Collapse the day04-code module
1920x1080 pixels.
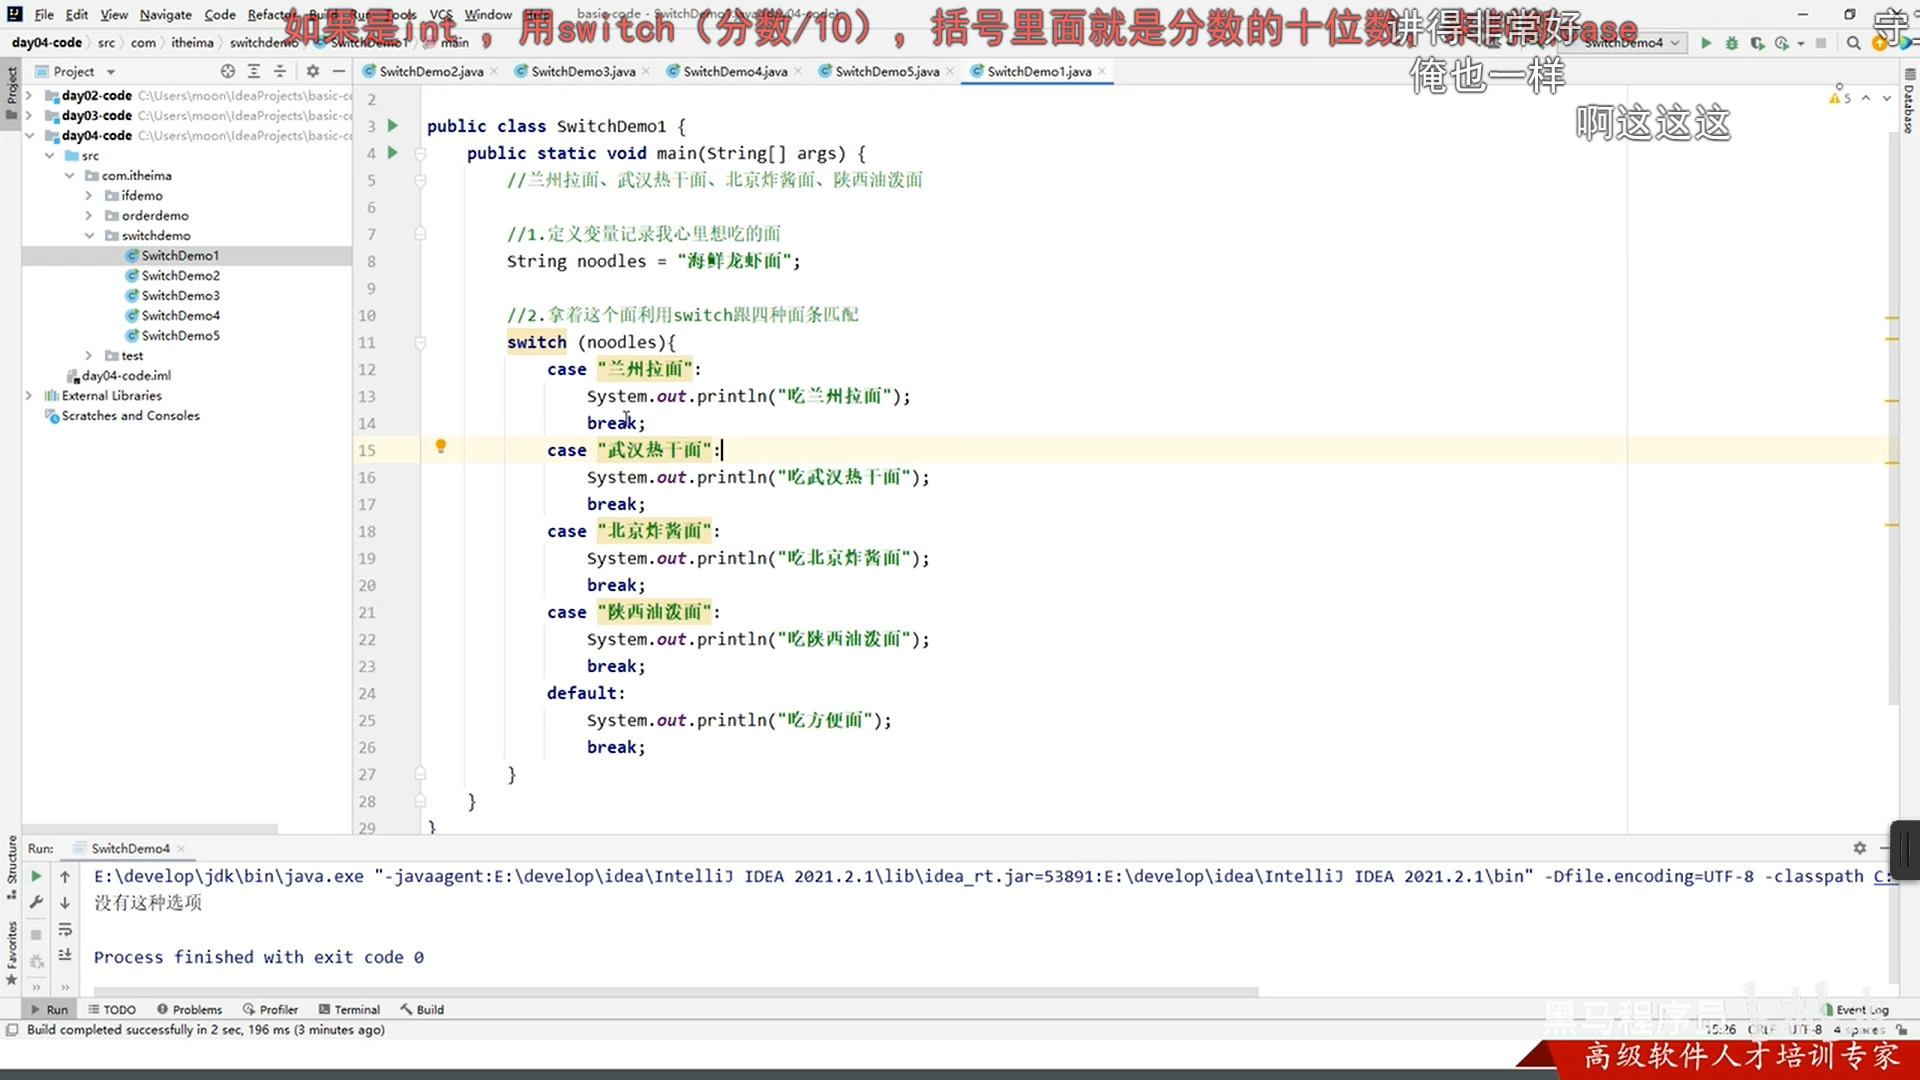[x=29, y=135]
